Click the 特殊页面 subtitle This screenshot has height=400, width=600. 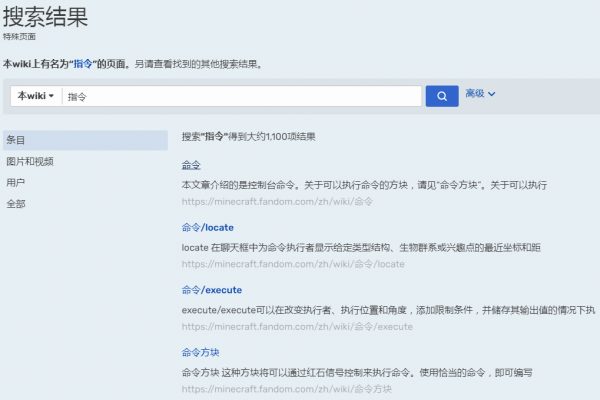click(x=19, y=37)
